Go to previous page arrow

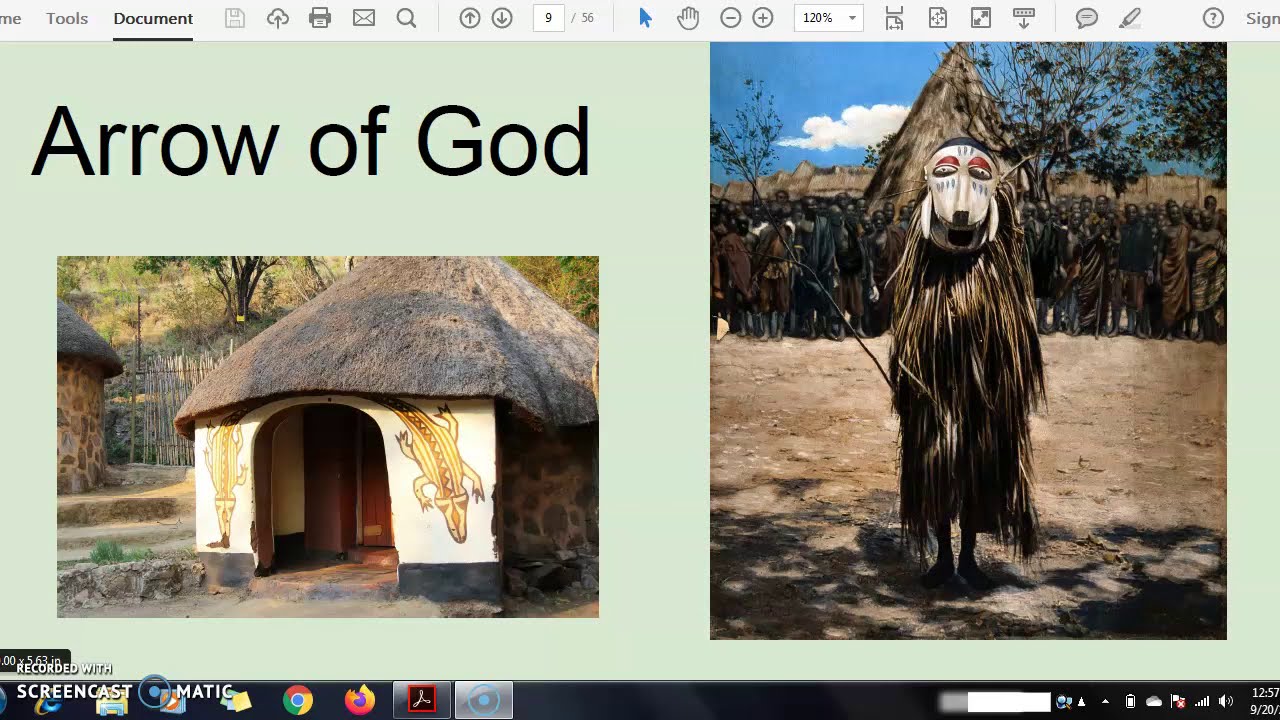coord(470,18)
